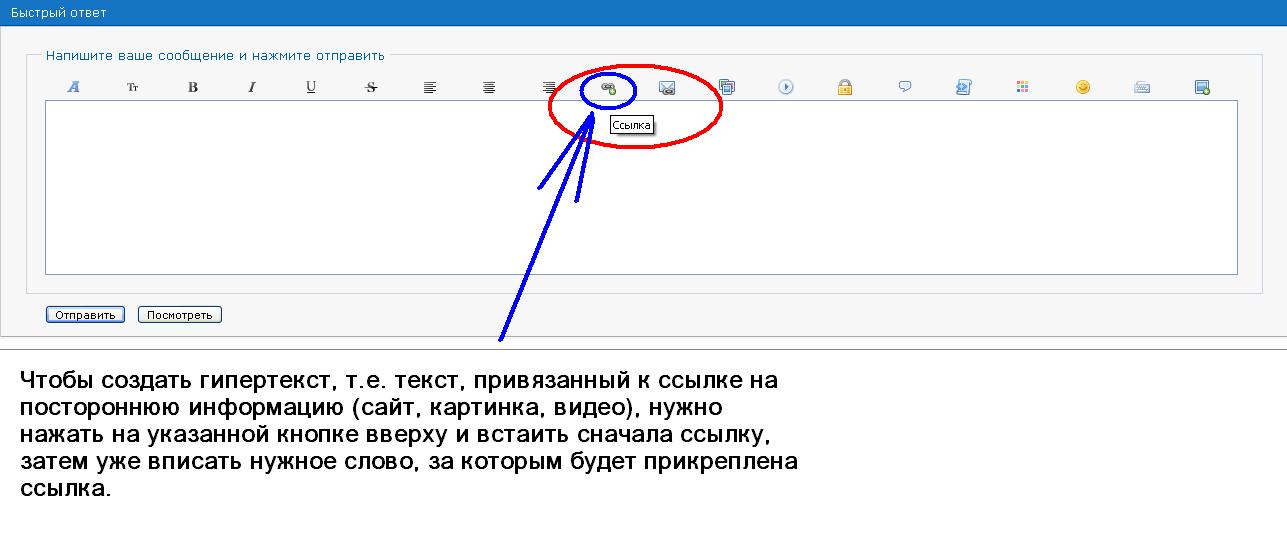This screenshot has height=560, width=1287.
Task: Open the smiley emoticon picker
Action: coord(1082,87)
